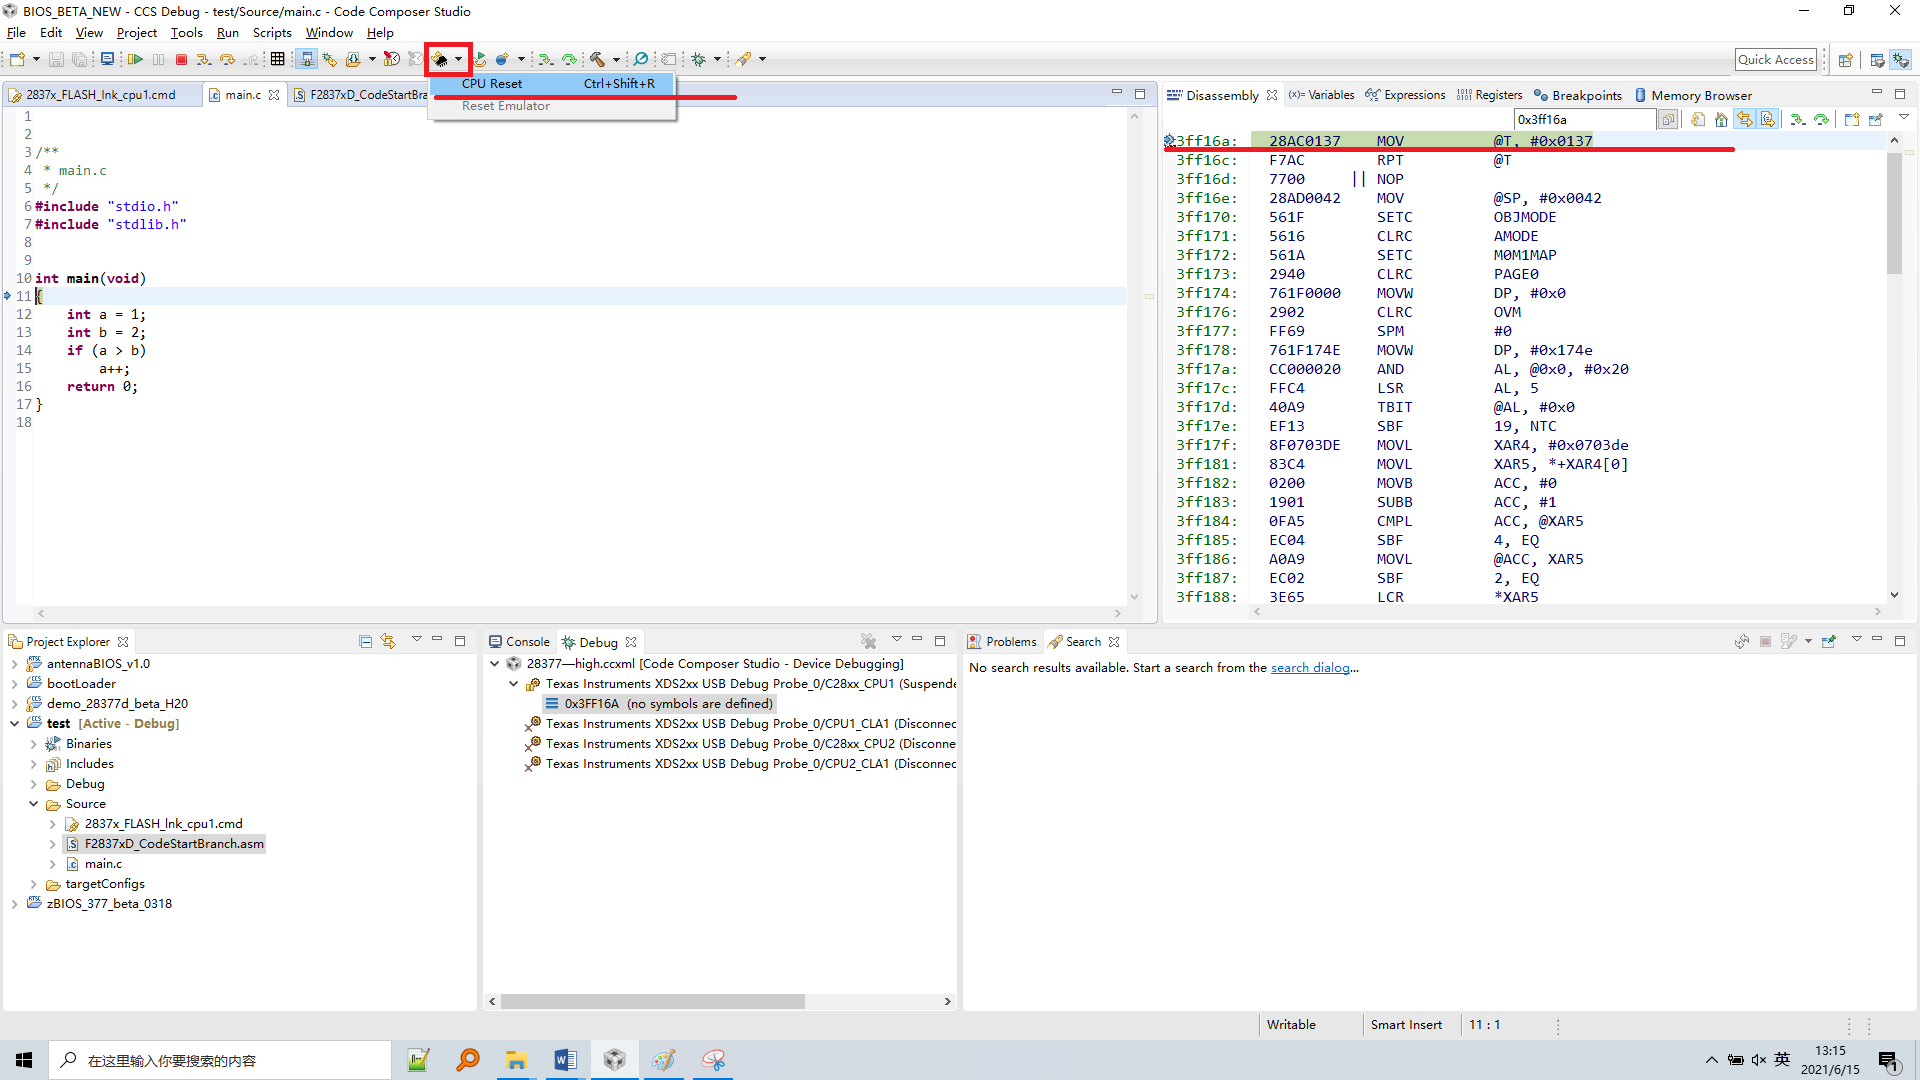Click the Resume (green play) debug icon
Viewport: 1920px width, 1080px height.
(135, 60)
